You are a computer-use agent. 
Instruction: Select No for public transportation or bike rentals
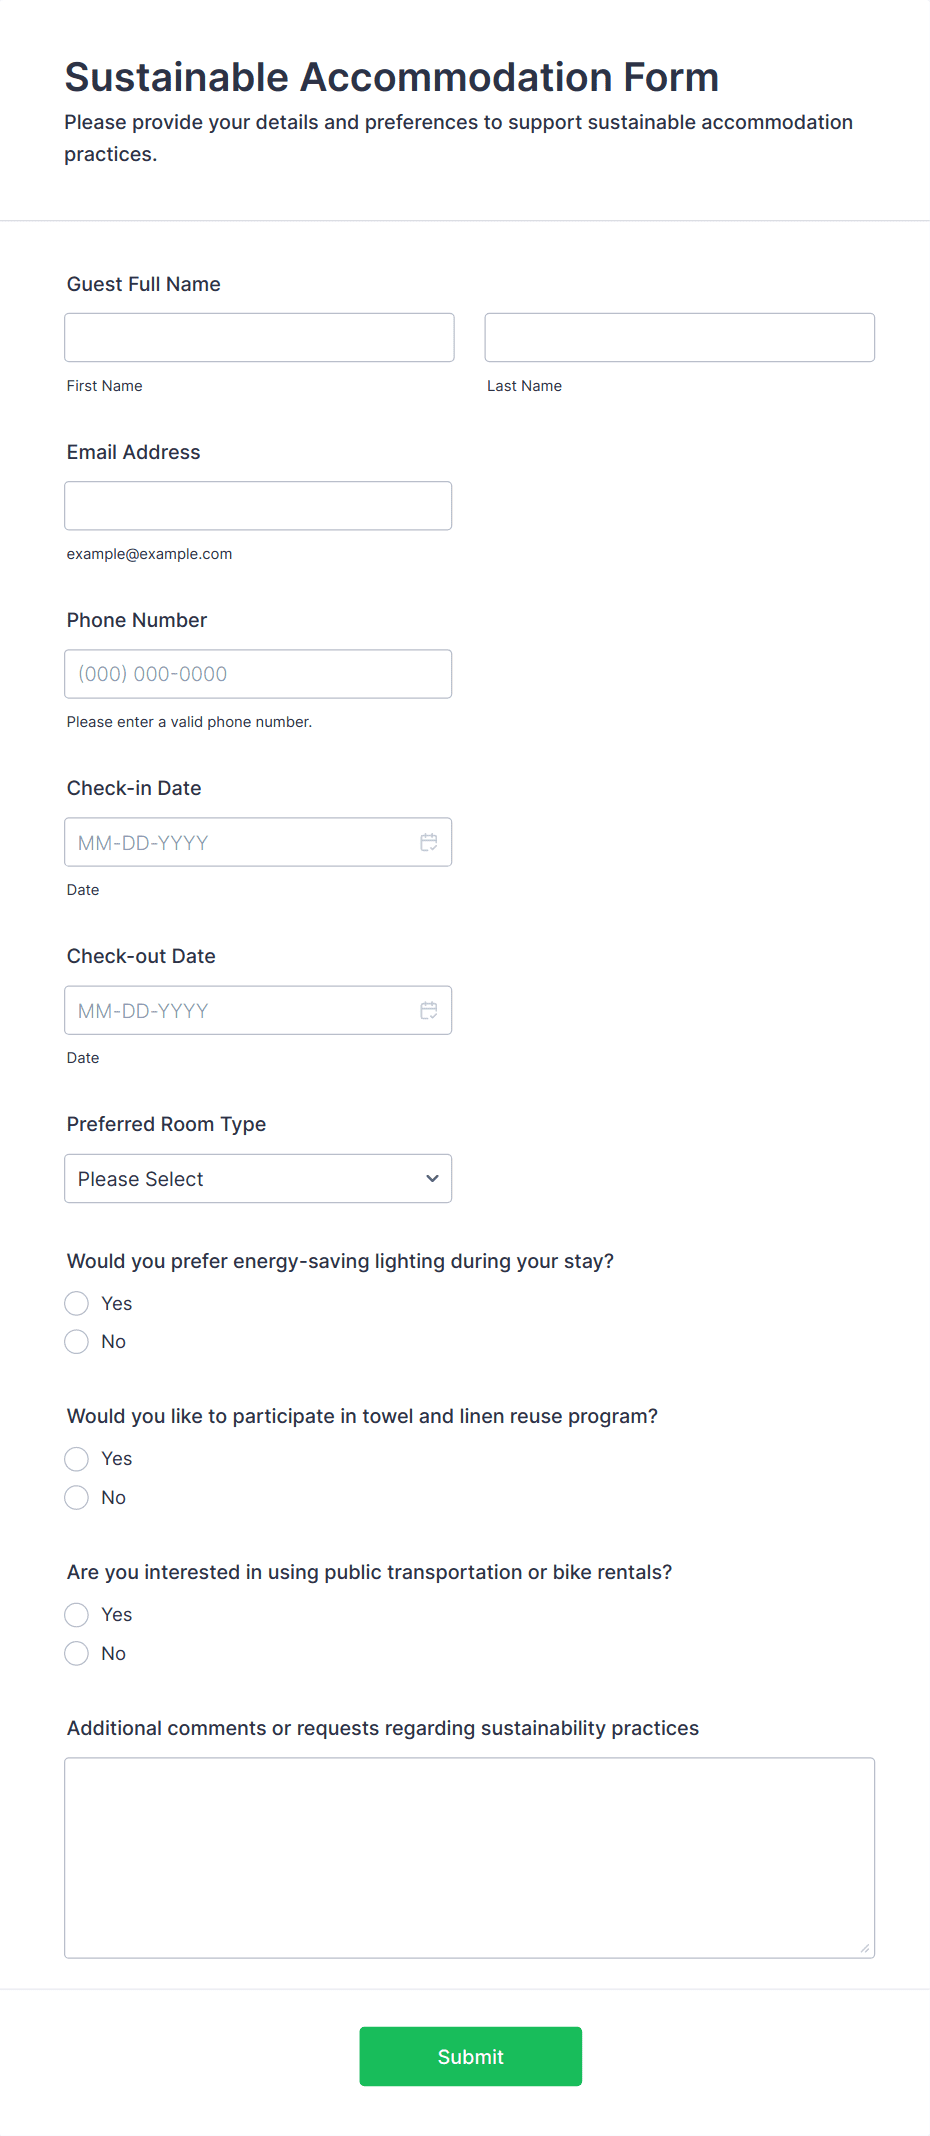pyautogui.click(x=76, y=1653)
